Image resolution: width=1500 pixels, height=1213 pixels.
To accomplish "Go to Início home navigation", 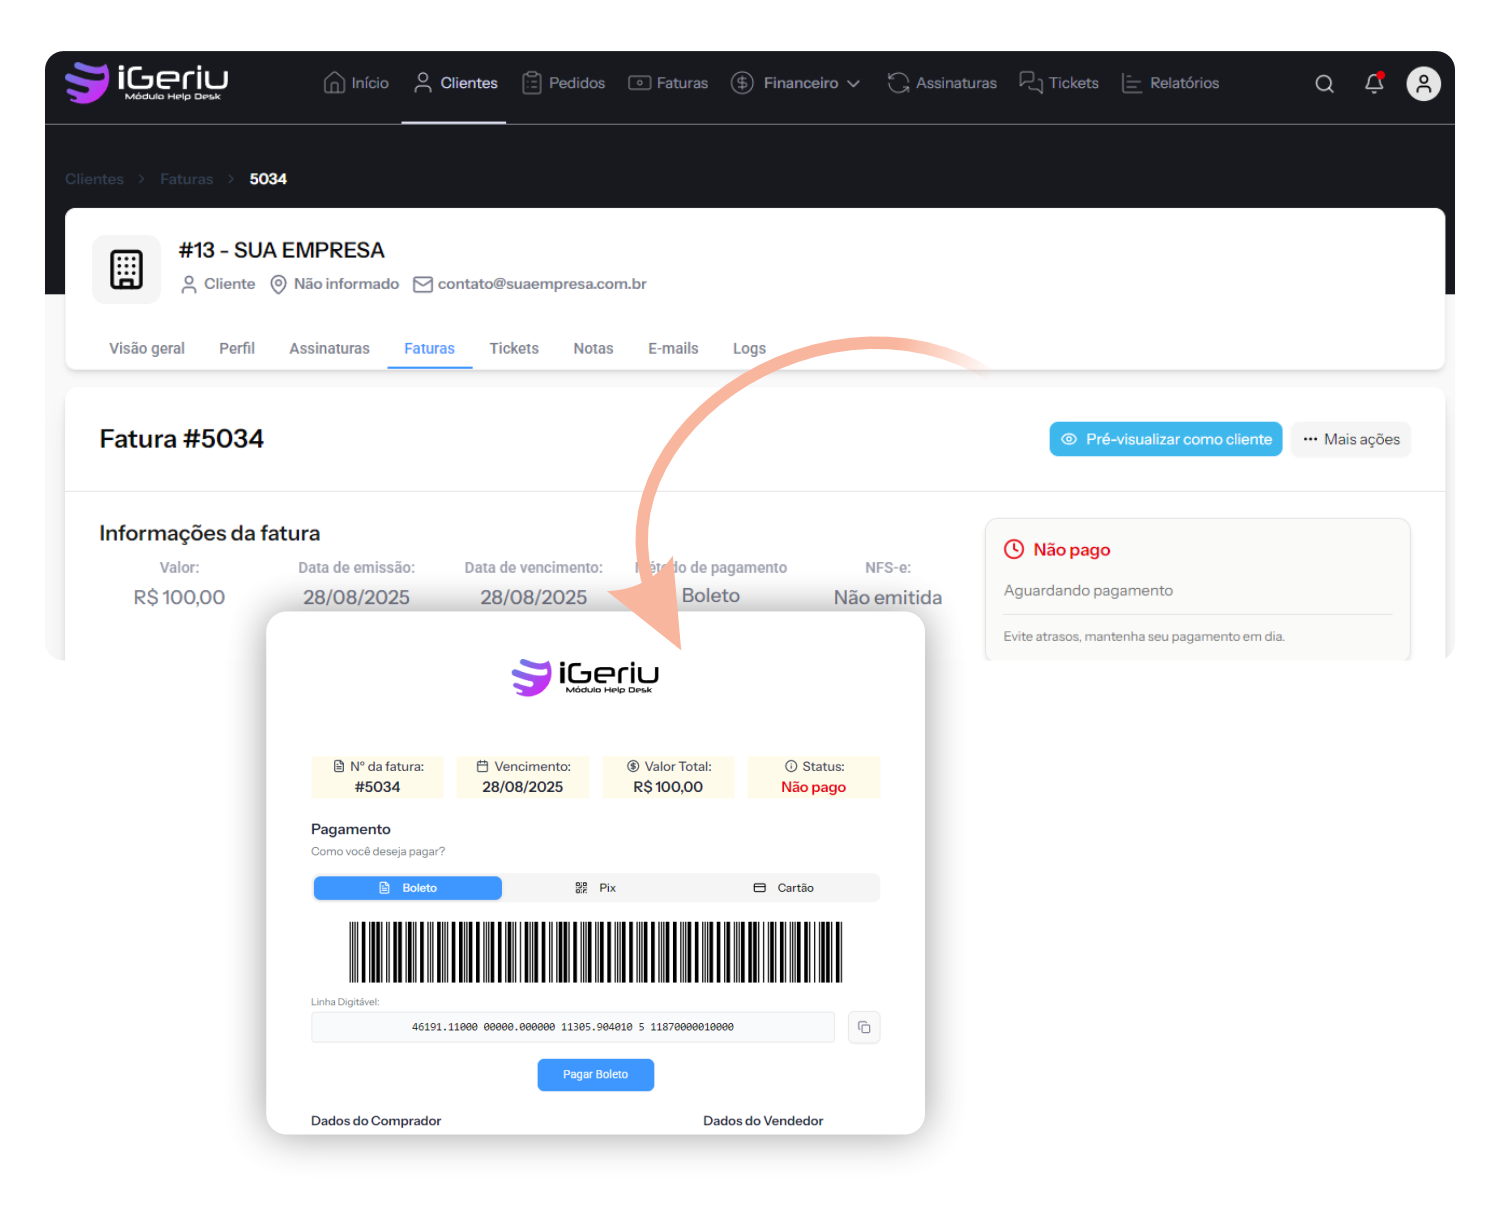I will 356,83.
